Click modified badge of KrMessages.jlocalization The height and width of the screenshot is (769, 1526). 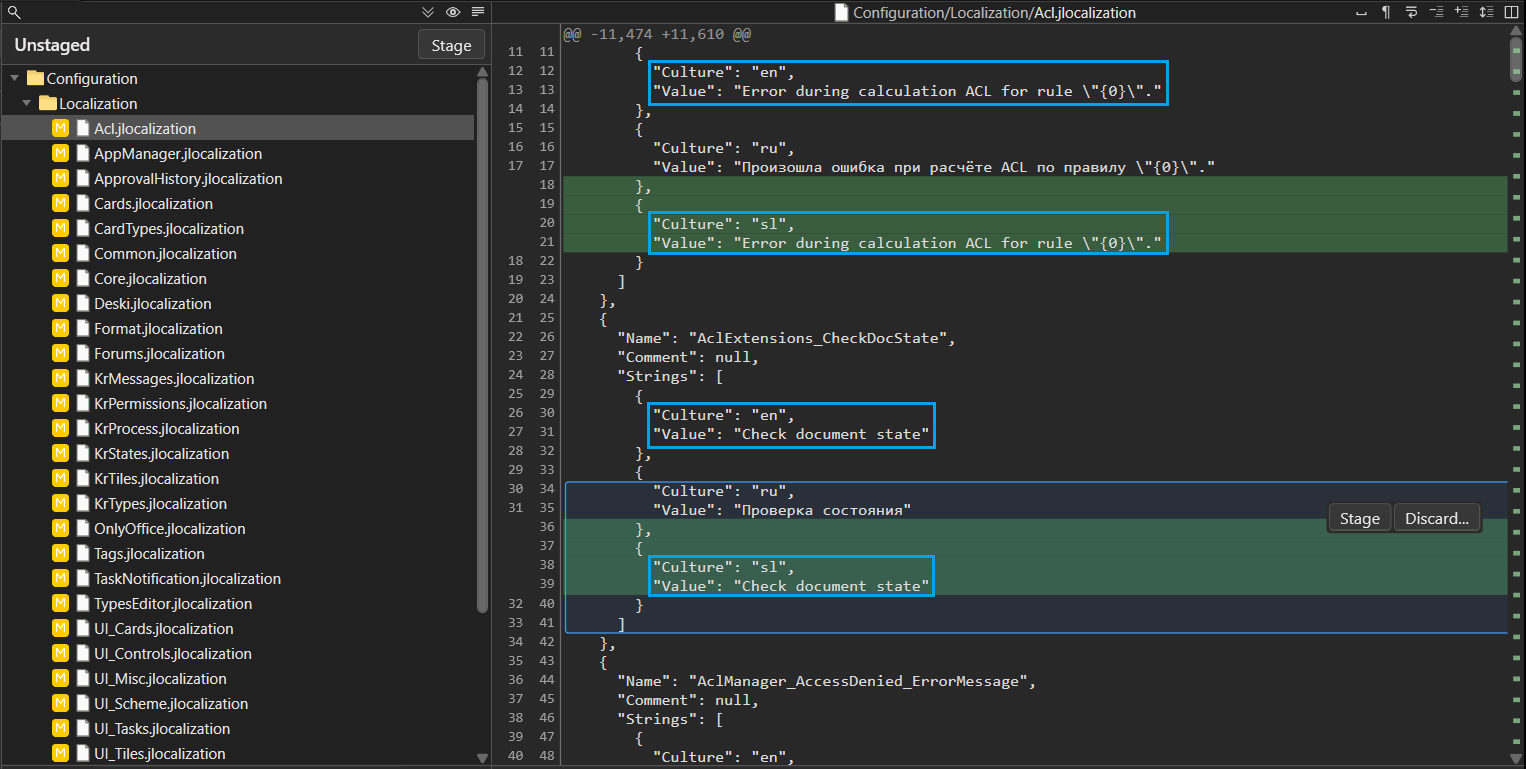click(60, 378)
